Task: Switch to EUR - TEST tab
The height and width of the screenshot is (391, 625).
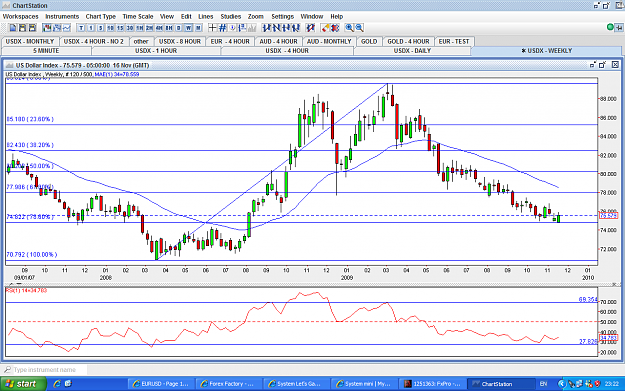Action: (454, 41)
